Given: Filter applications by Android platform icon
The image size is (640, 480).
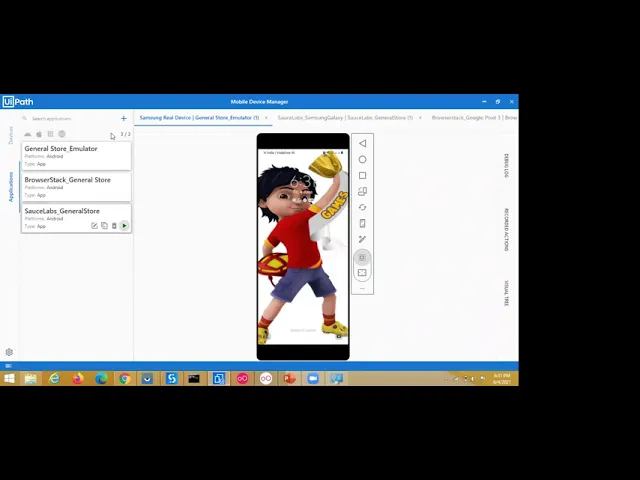Looking at the screenshot, I should 28,134.
